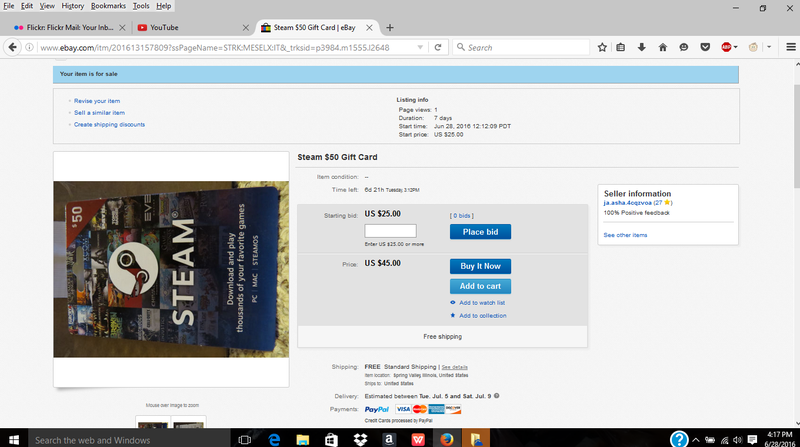
Task: Click the delivery estimate help icon
Action: coord(496,396)
